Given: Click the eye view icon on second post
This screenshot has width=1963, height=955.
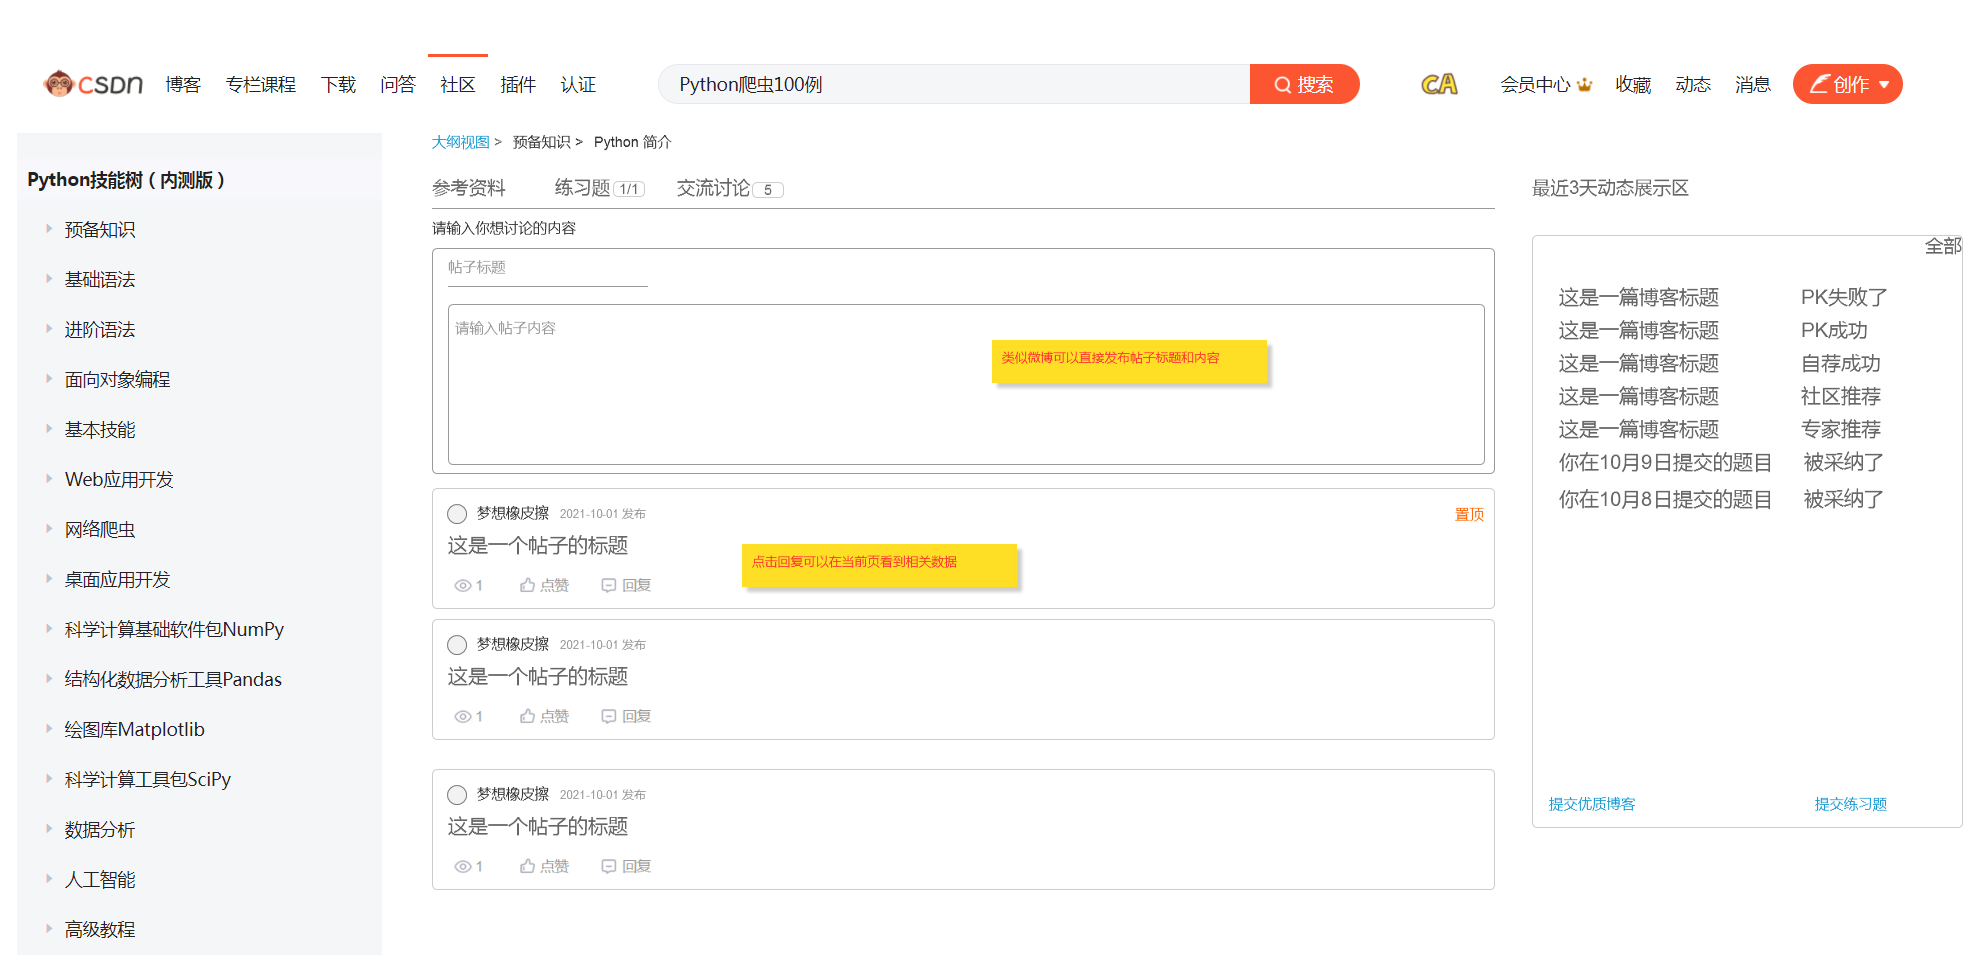Looking at the screenshot, I should tap(462, 717).
